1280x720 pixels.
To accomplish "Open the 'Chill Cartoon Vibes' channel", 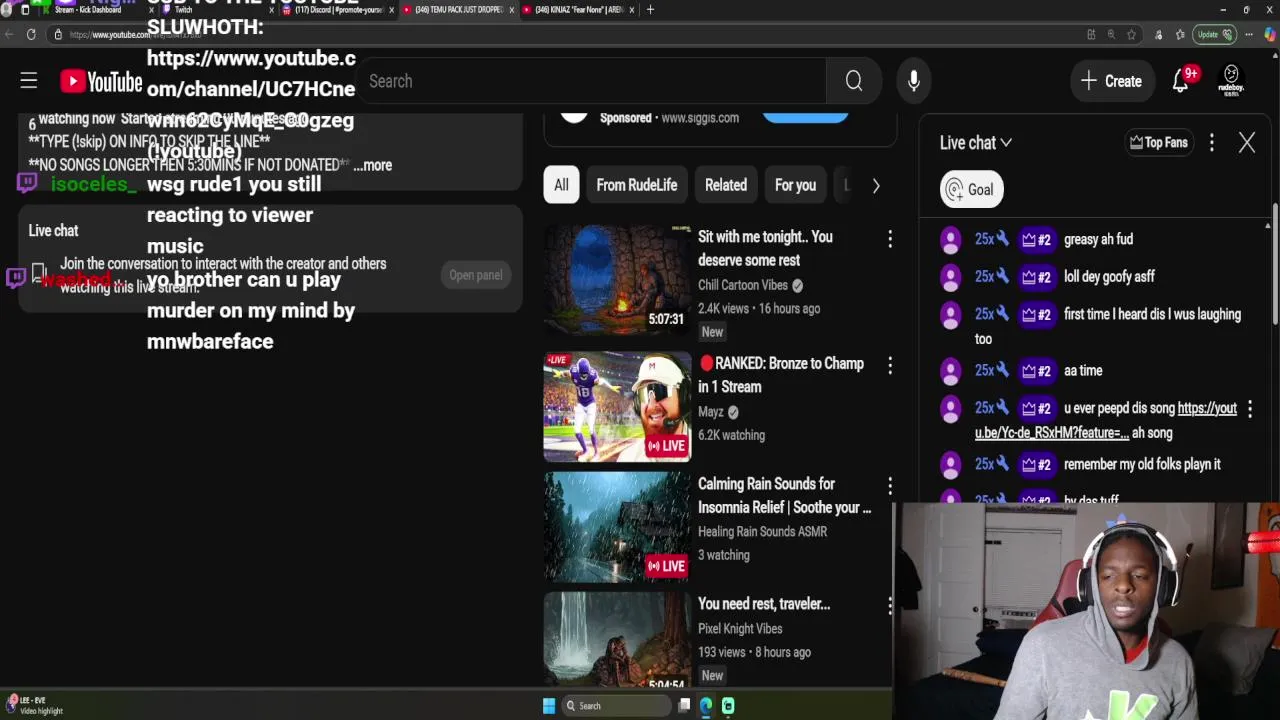I will (x=743, y=285).
